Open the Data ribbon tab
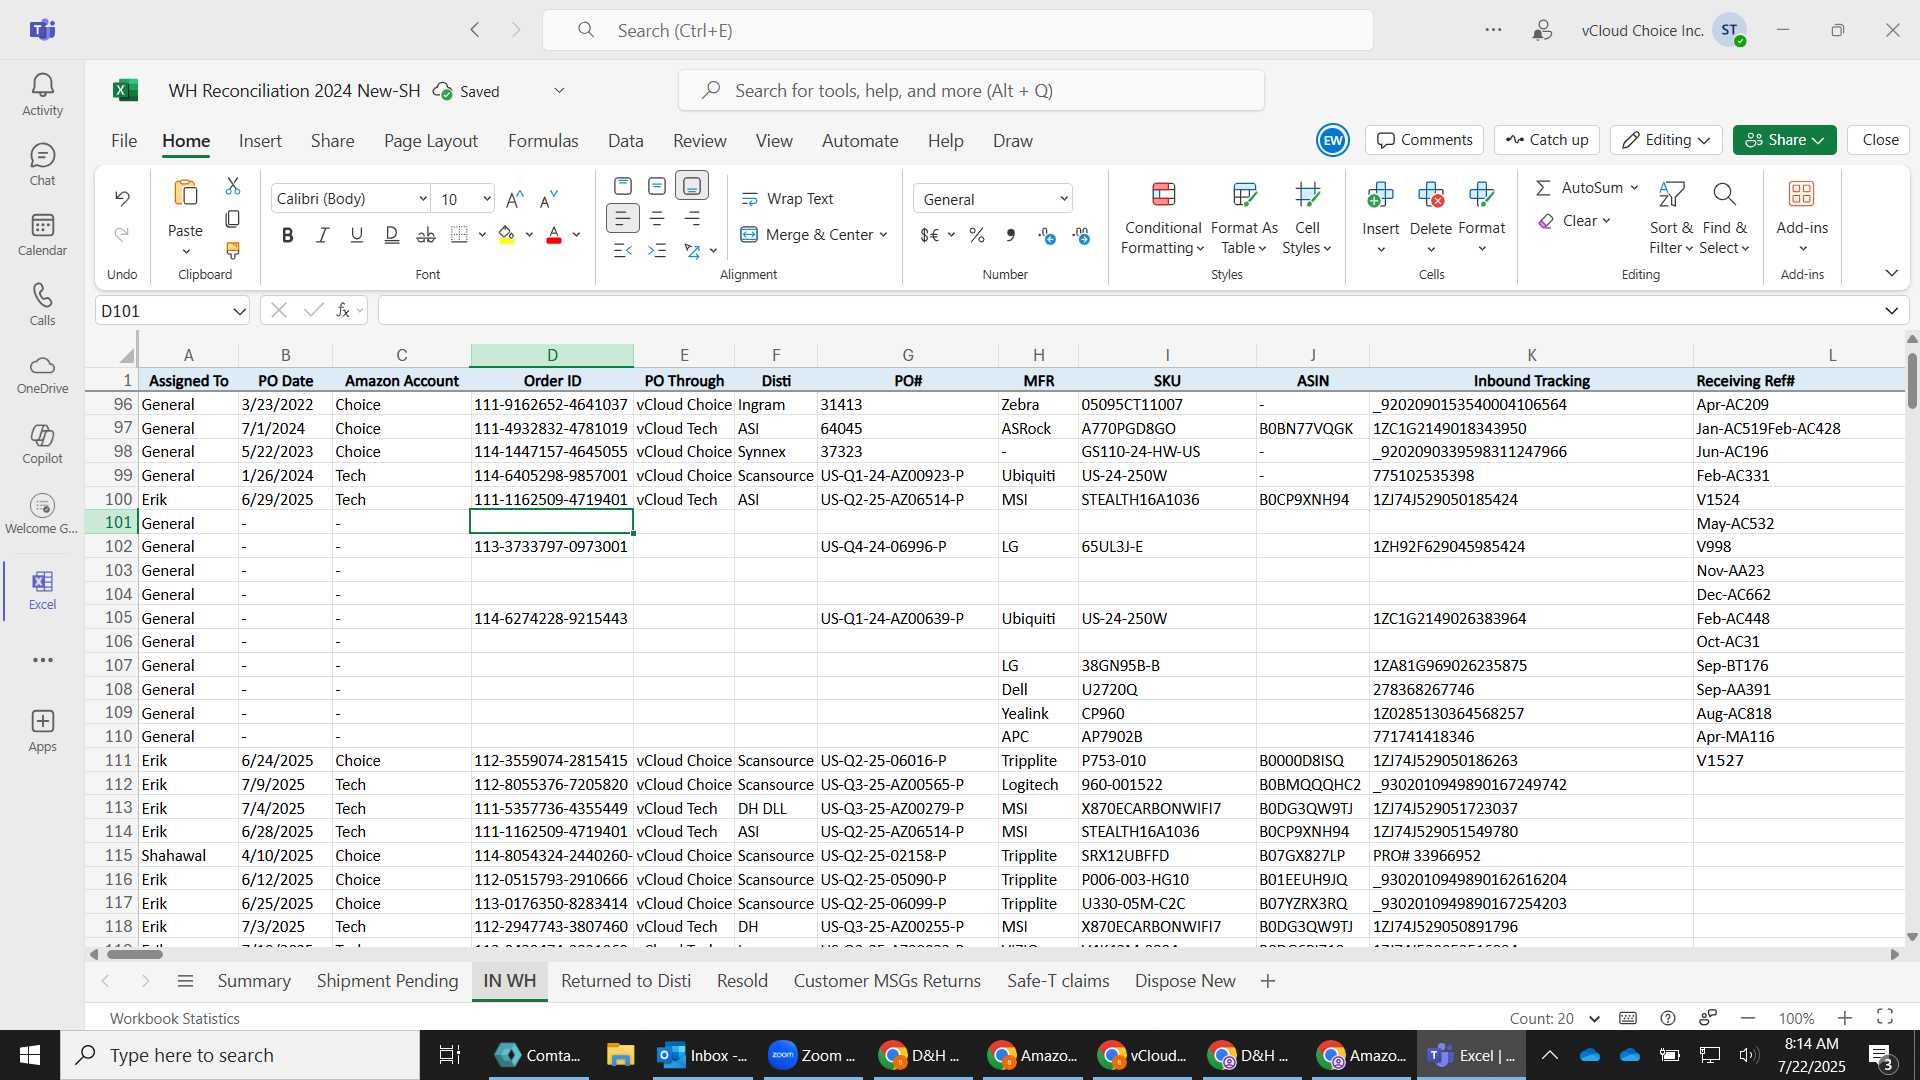This screenshot has height=1080, width=1920. point(626,141)
